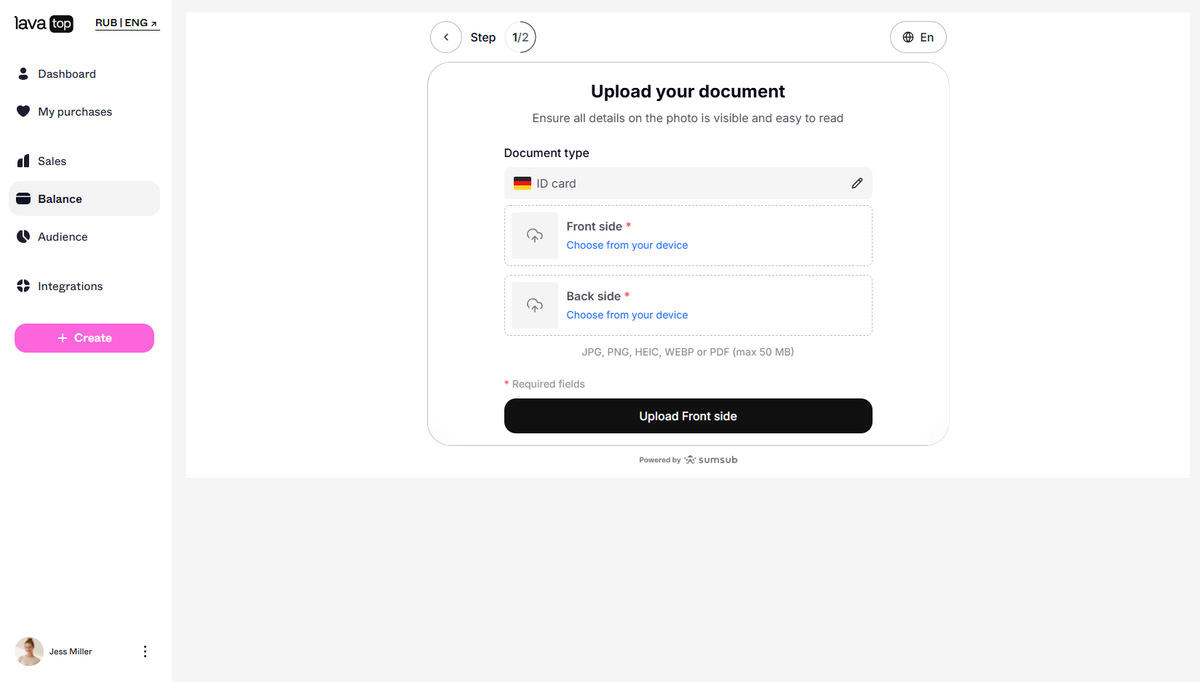
Task: Choose Back side file from your device
Action: [627, 315]
